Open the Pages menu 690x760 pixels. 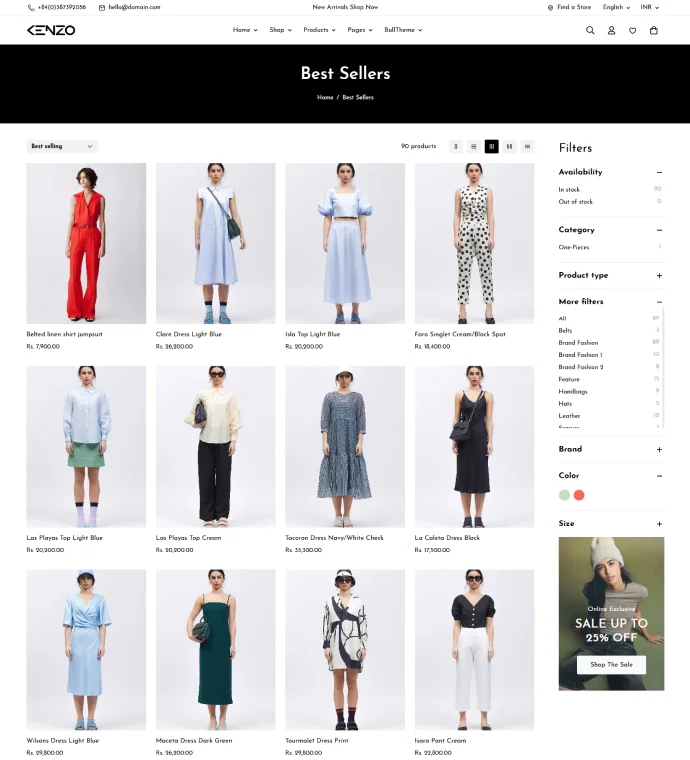pyautogui.click(x=360, y=30)
